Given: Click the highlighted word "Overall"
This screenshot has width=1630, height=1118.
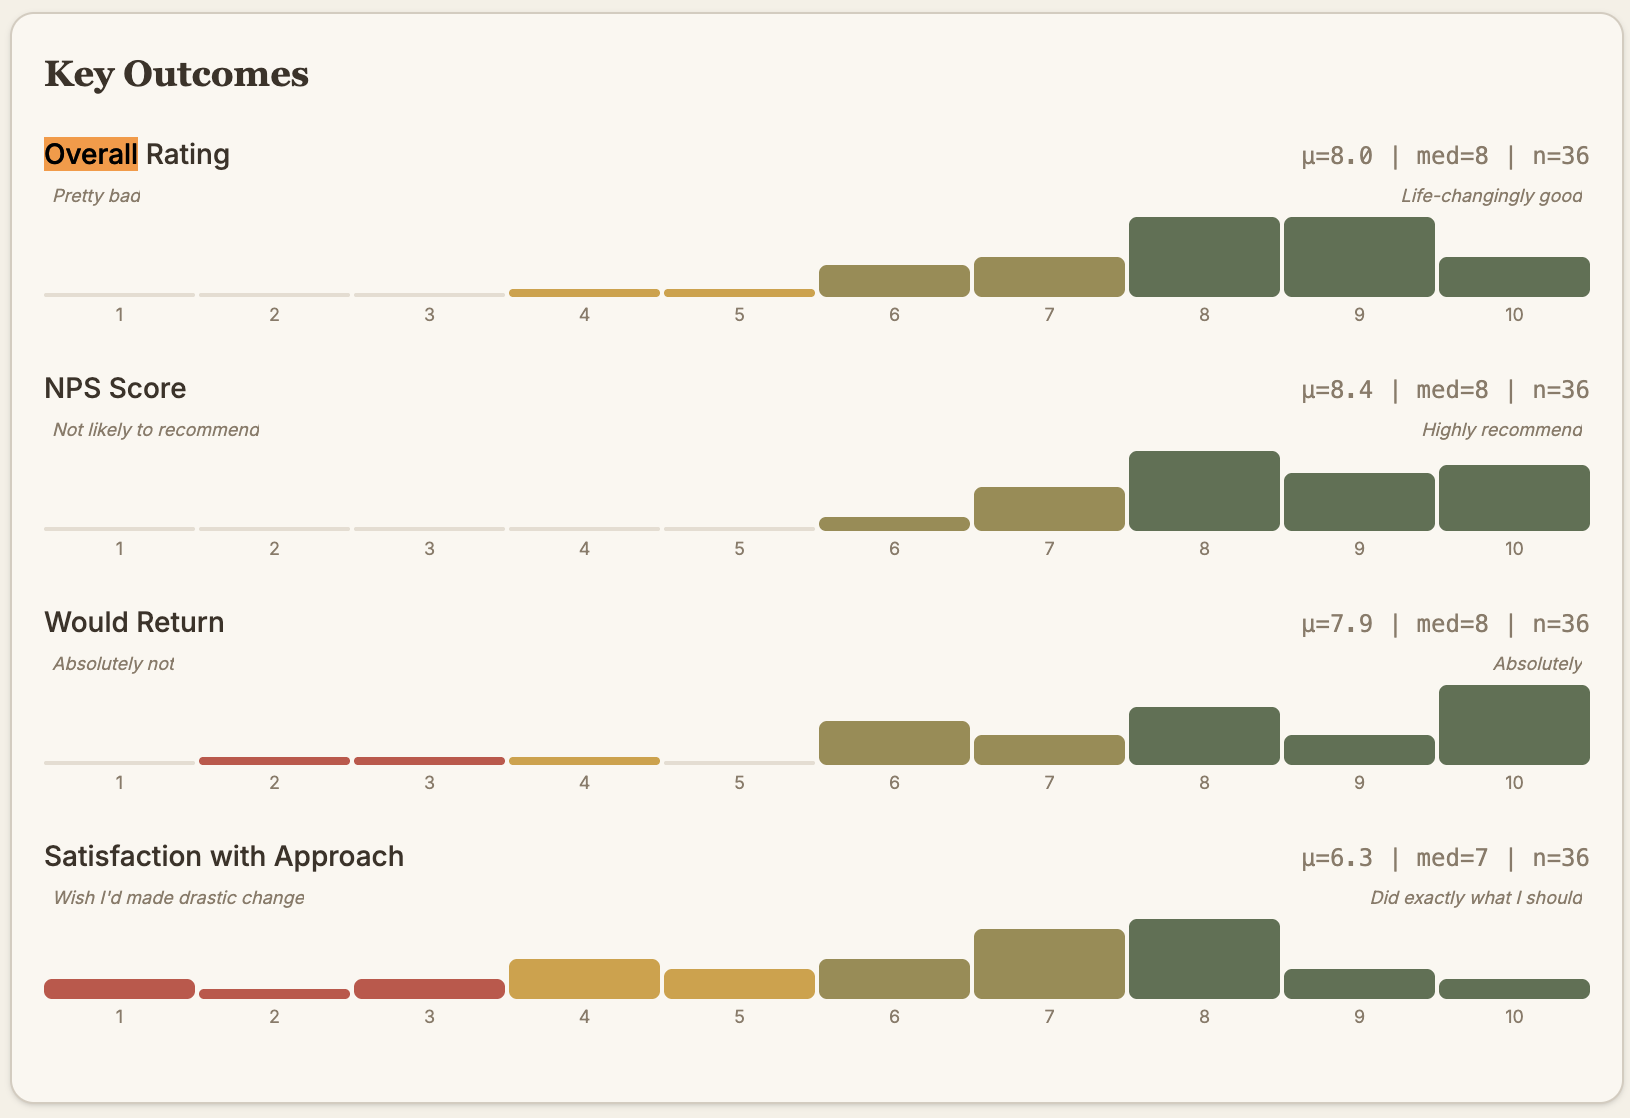Looking at the screenshot, I should [x=91, y=154].
